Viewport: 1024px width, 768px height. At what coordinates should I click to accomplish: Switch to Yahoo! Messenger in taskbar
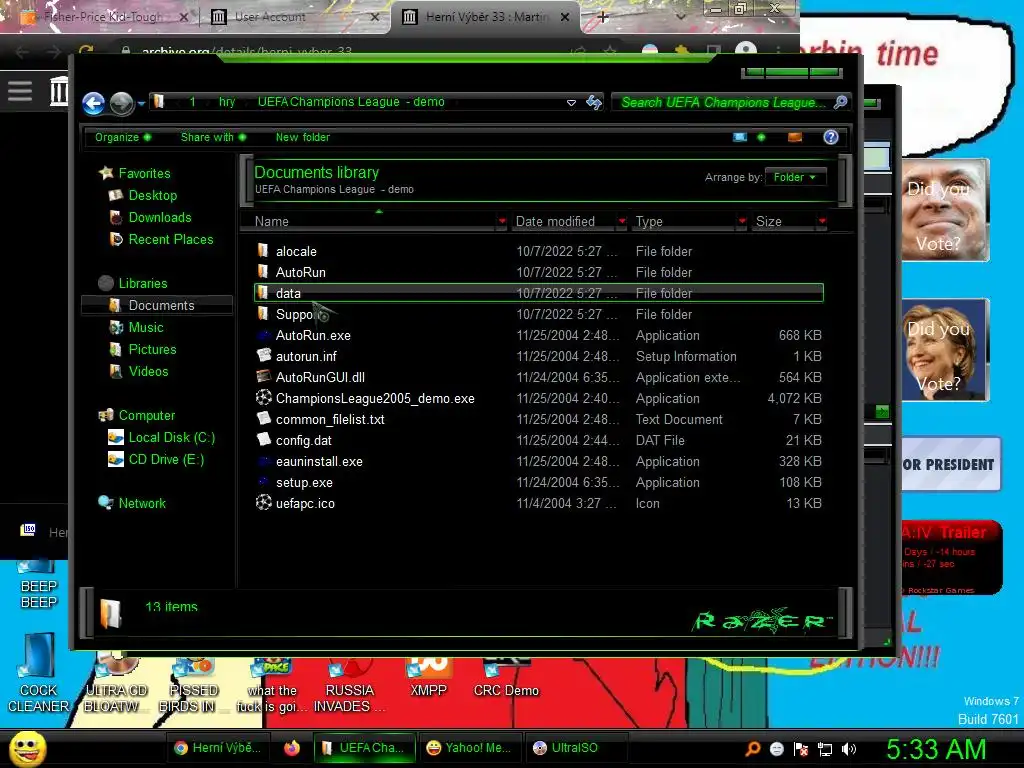(468, 748)
